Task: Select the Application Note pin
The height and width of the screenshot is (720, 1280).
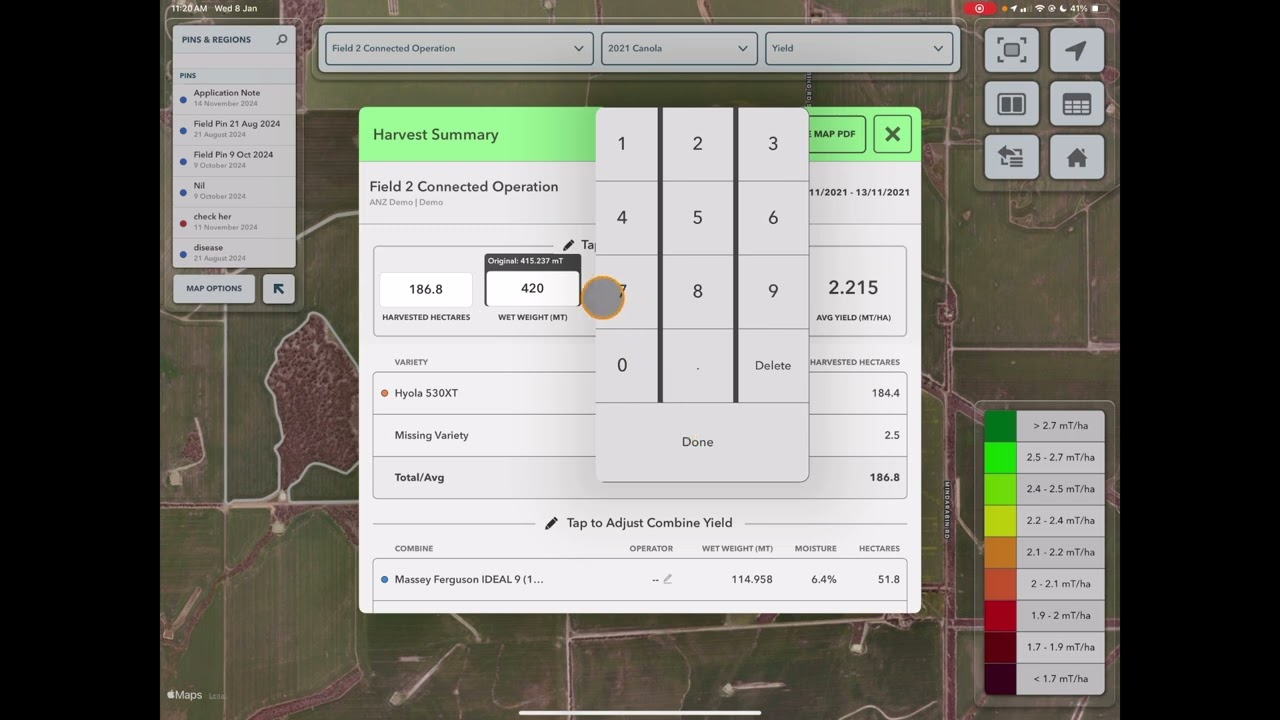Action: (235, 98)
